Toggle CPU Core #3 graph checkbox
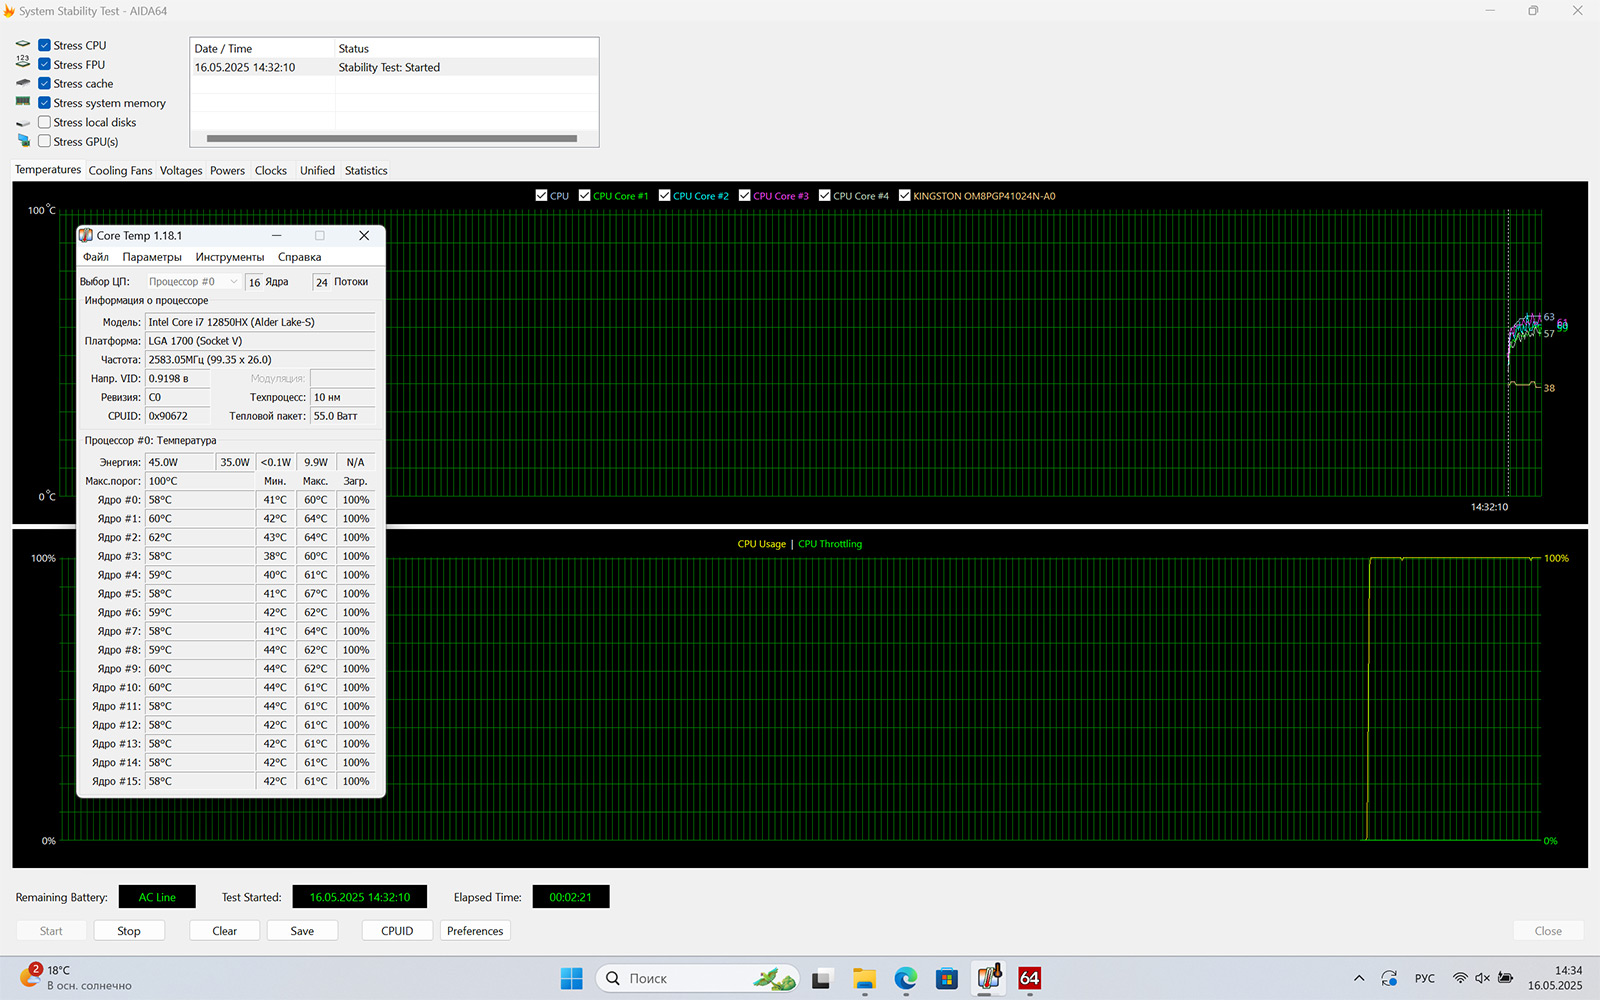 (744, 195)
